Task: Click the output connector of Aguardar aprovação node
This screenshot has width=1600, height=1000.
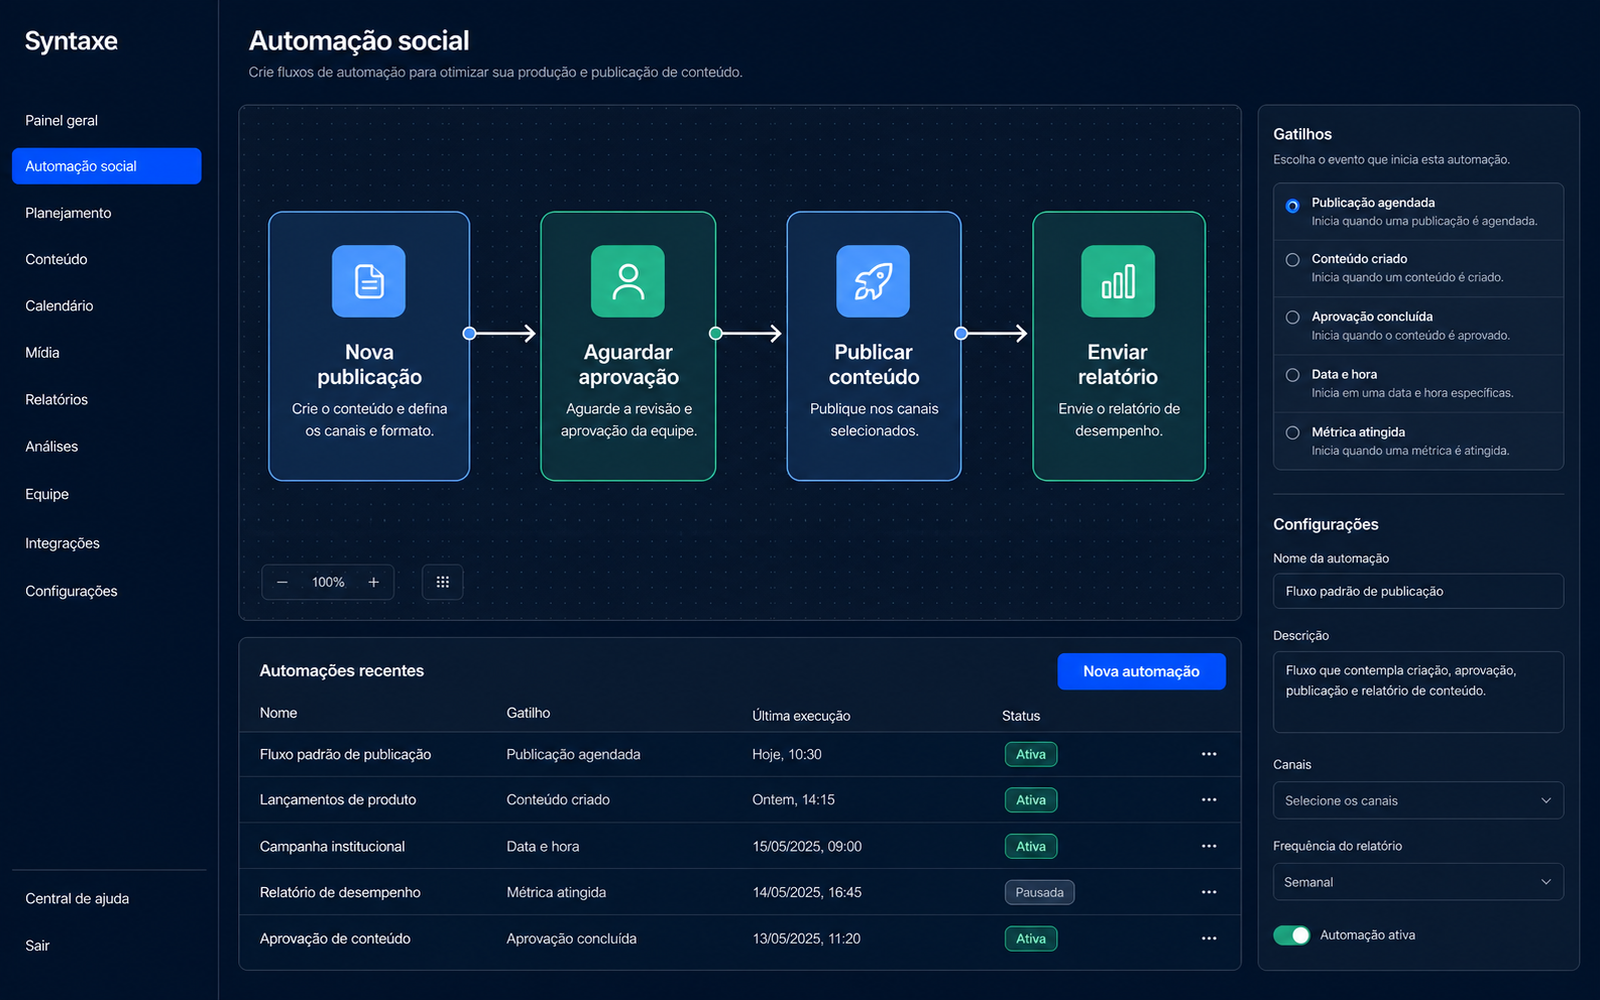Action: pos(715,333)
